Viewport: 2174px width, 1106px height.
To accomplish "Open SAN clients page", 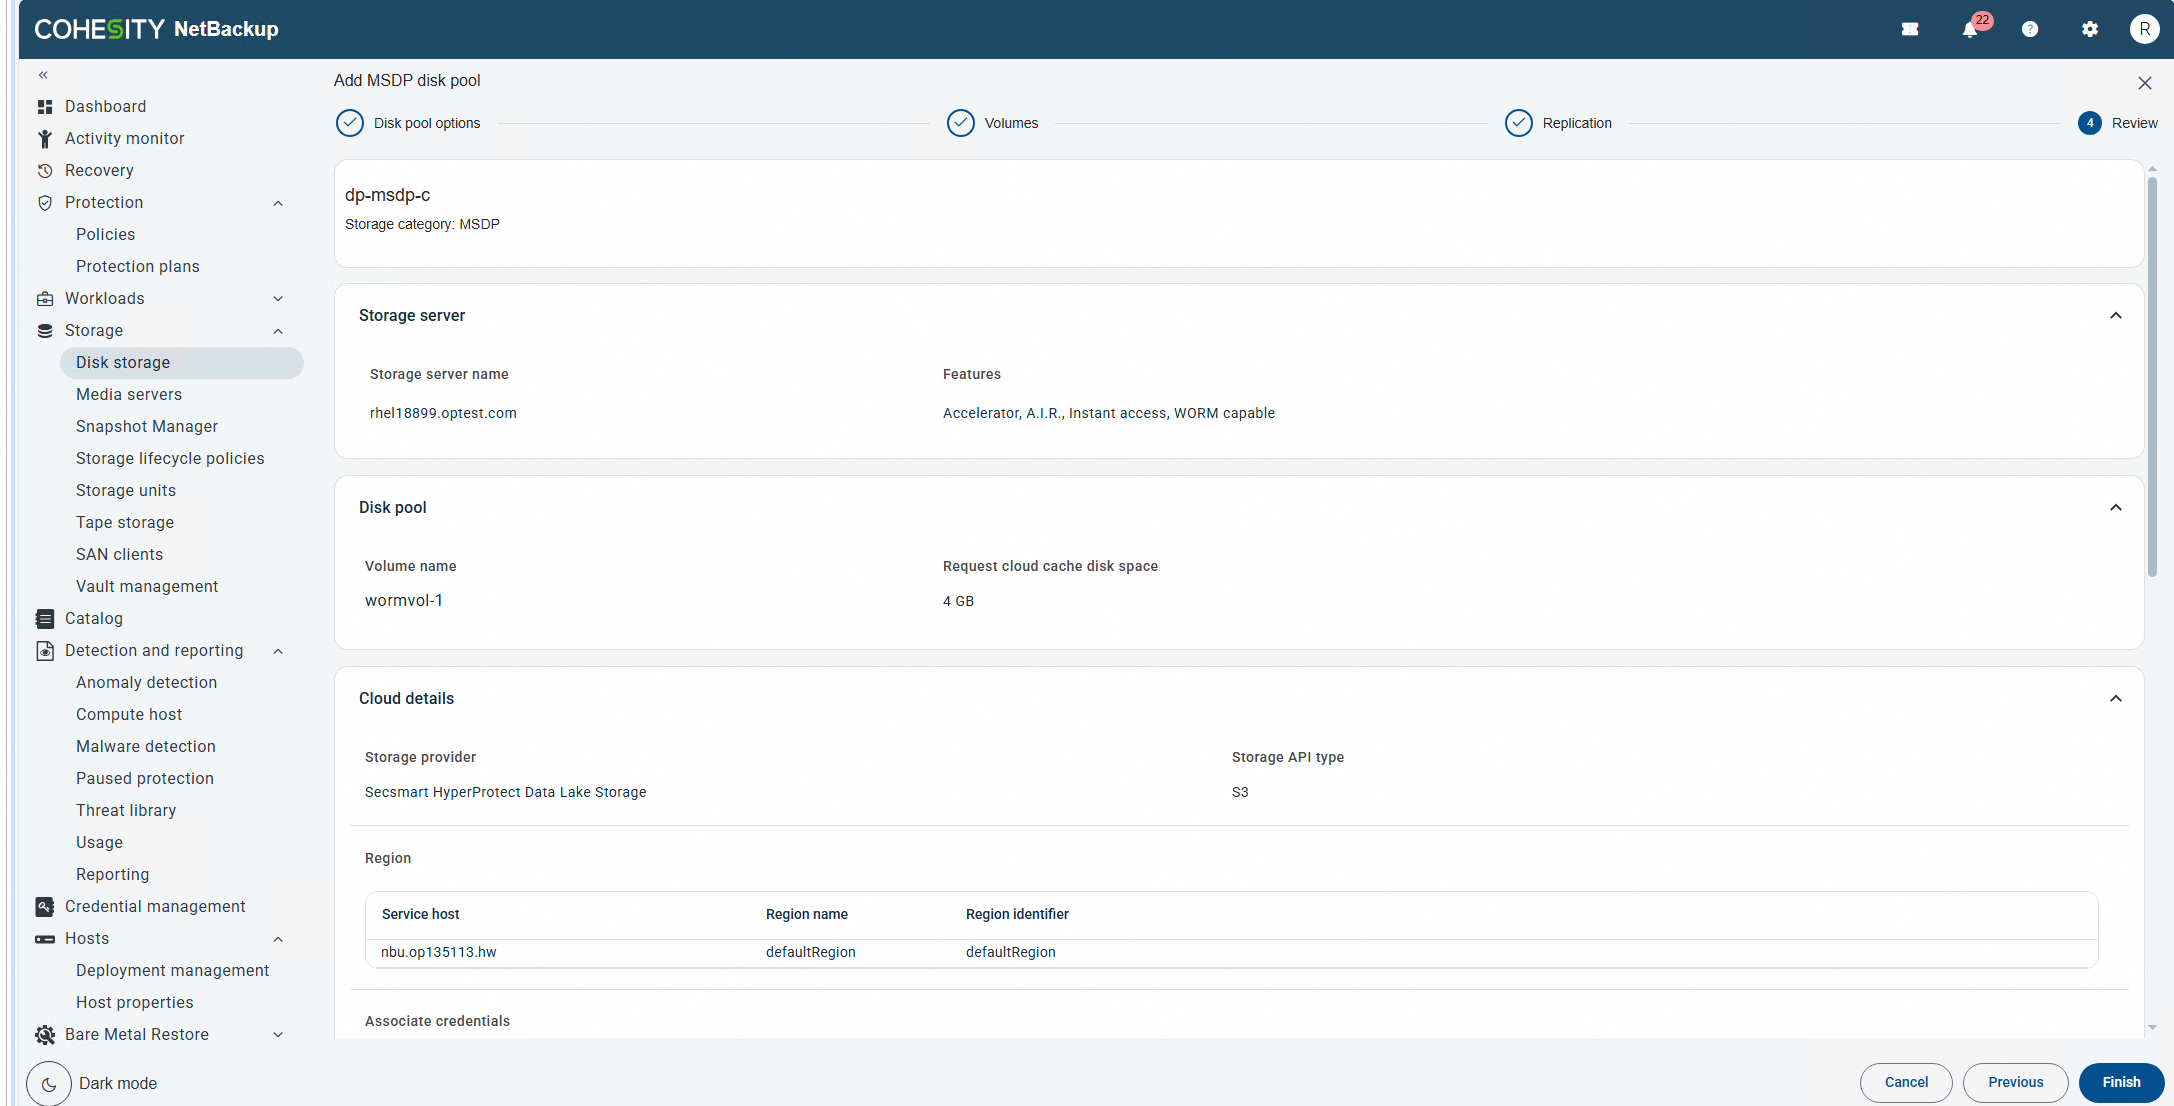I will tap(119, 554).
